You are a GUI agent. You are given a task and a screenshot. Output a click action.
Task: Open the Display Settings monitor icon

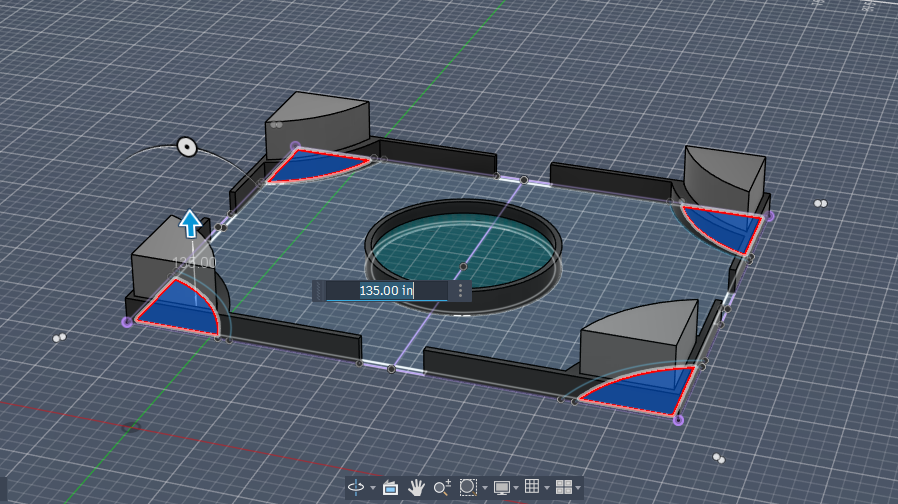(x=502, y=487)
